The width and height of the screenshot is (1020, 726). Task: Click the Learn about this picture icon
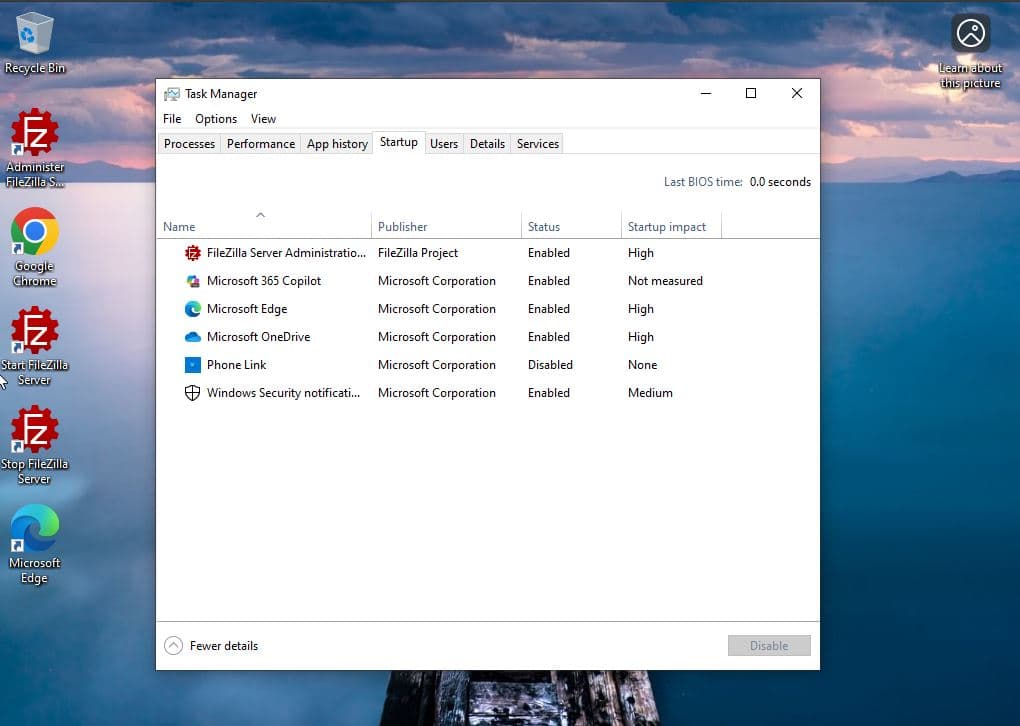pos(970,35)
